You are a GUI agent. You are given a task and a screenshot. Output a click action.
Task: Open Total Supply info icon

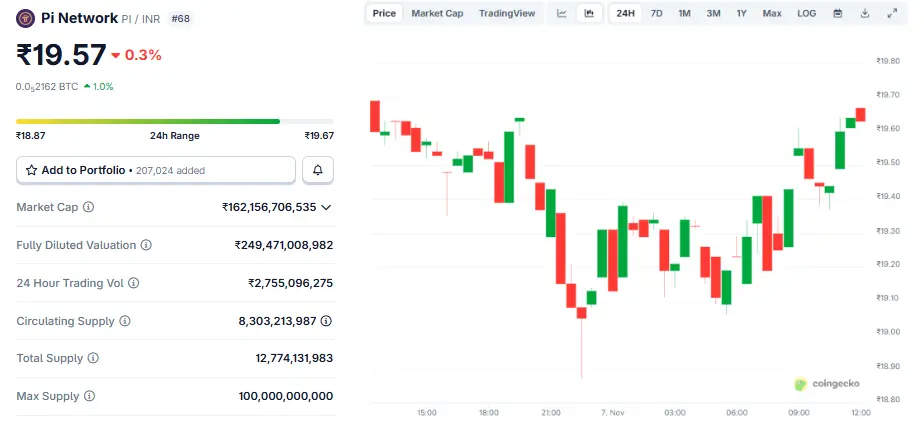[x=93, y=358]
